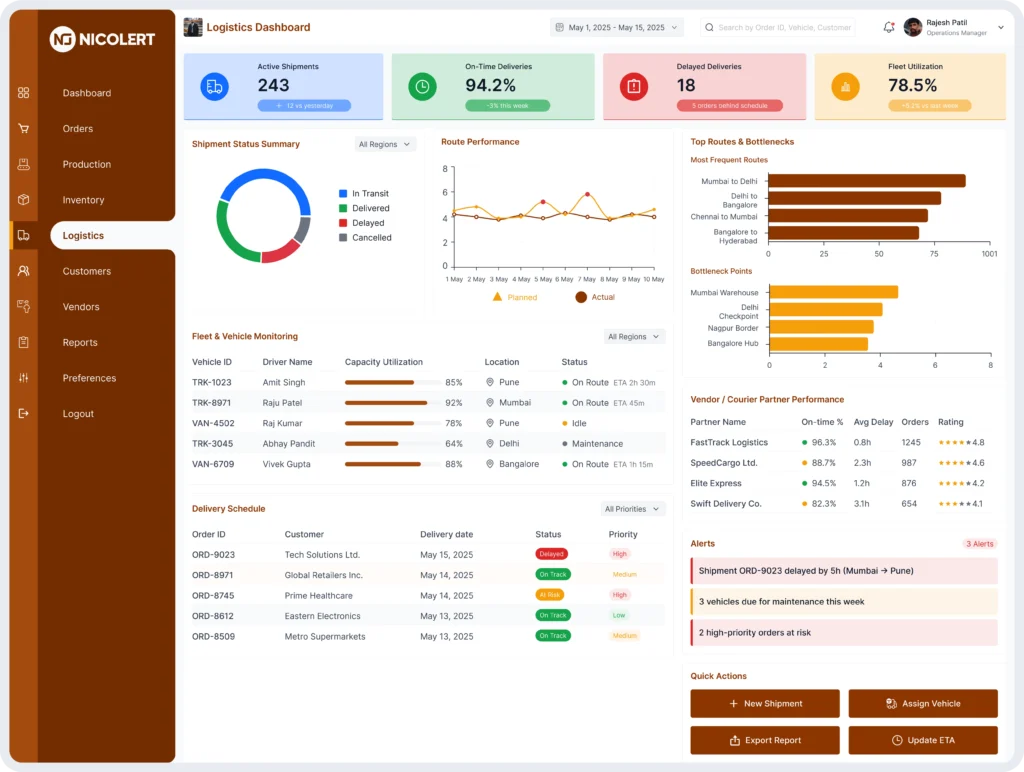Click the Preferences sliders icon
This screenshot has width=1024, height=772.
(x=23, y=378)
